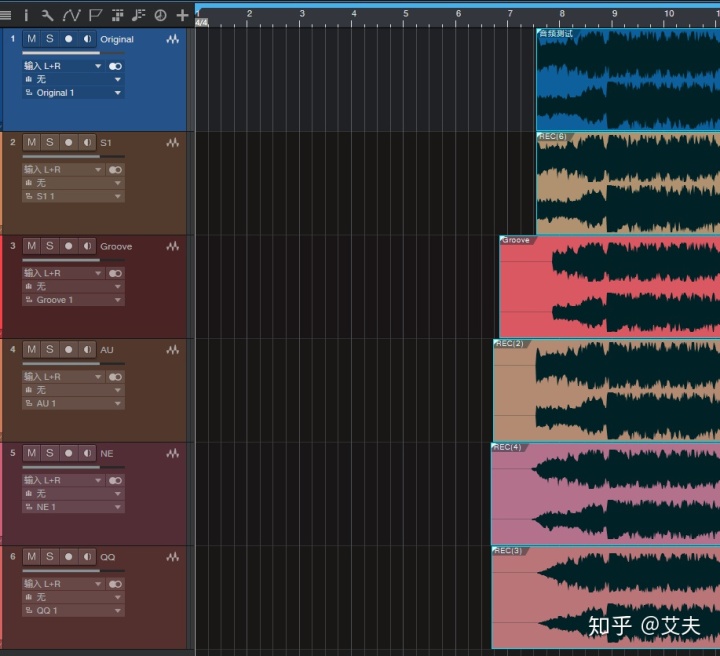
Task: Toggle stereo mode on Groove track input
Action: (115, 274)
